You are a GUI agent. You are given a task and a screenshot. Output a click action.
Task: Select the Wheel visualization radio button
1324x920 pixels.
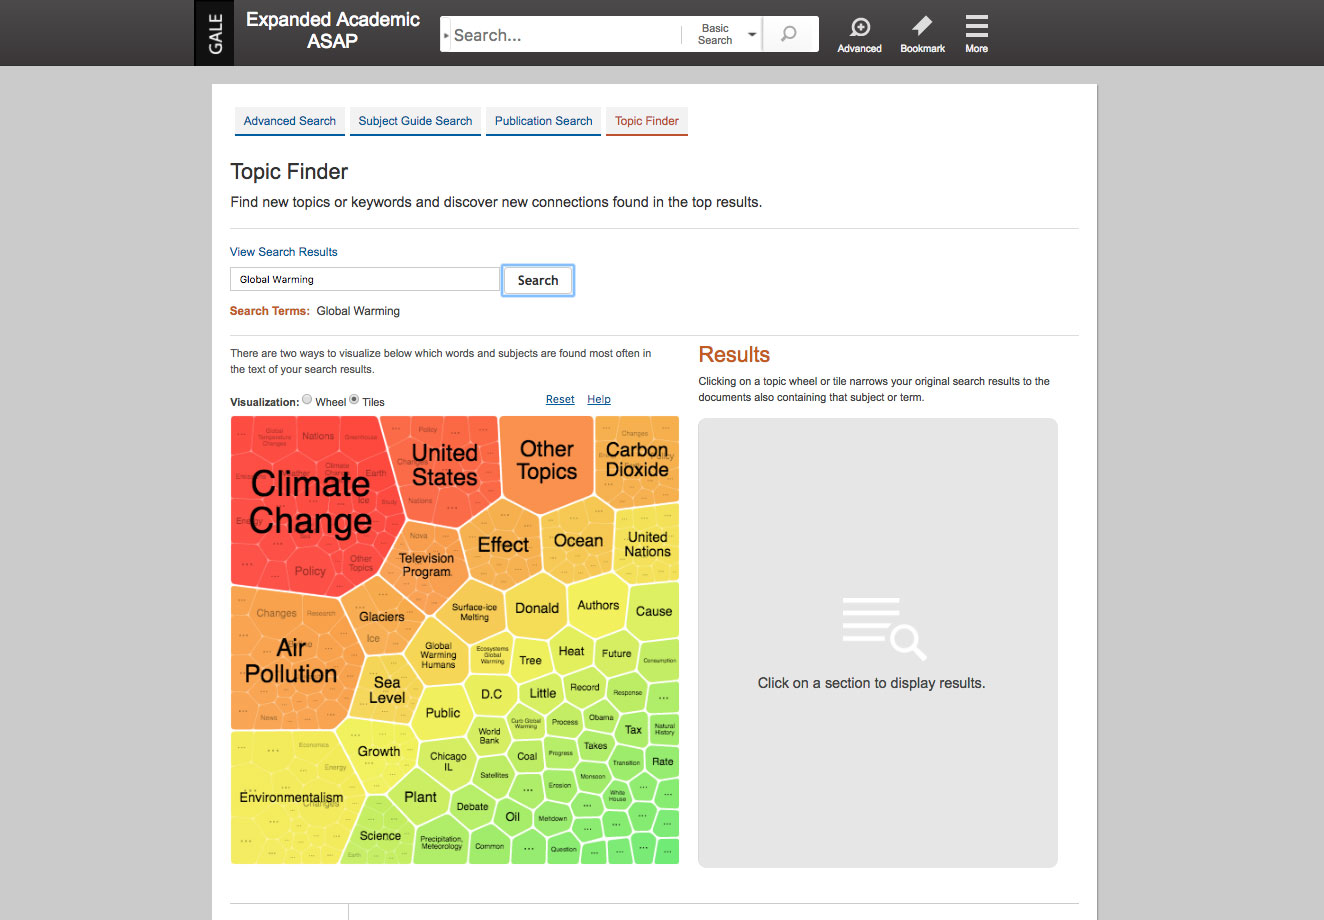307,399
